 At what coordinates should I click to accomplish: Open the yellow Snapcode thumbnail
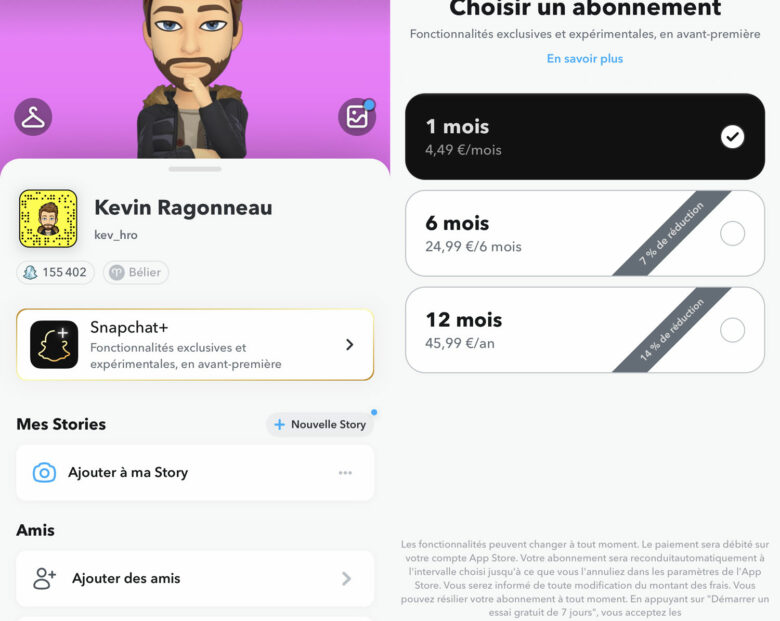[48, 218]
